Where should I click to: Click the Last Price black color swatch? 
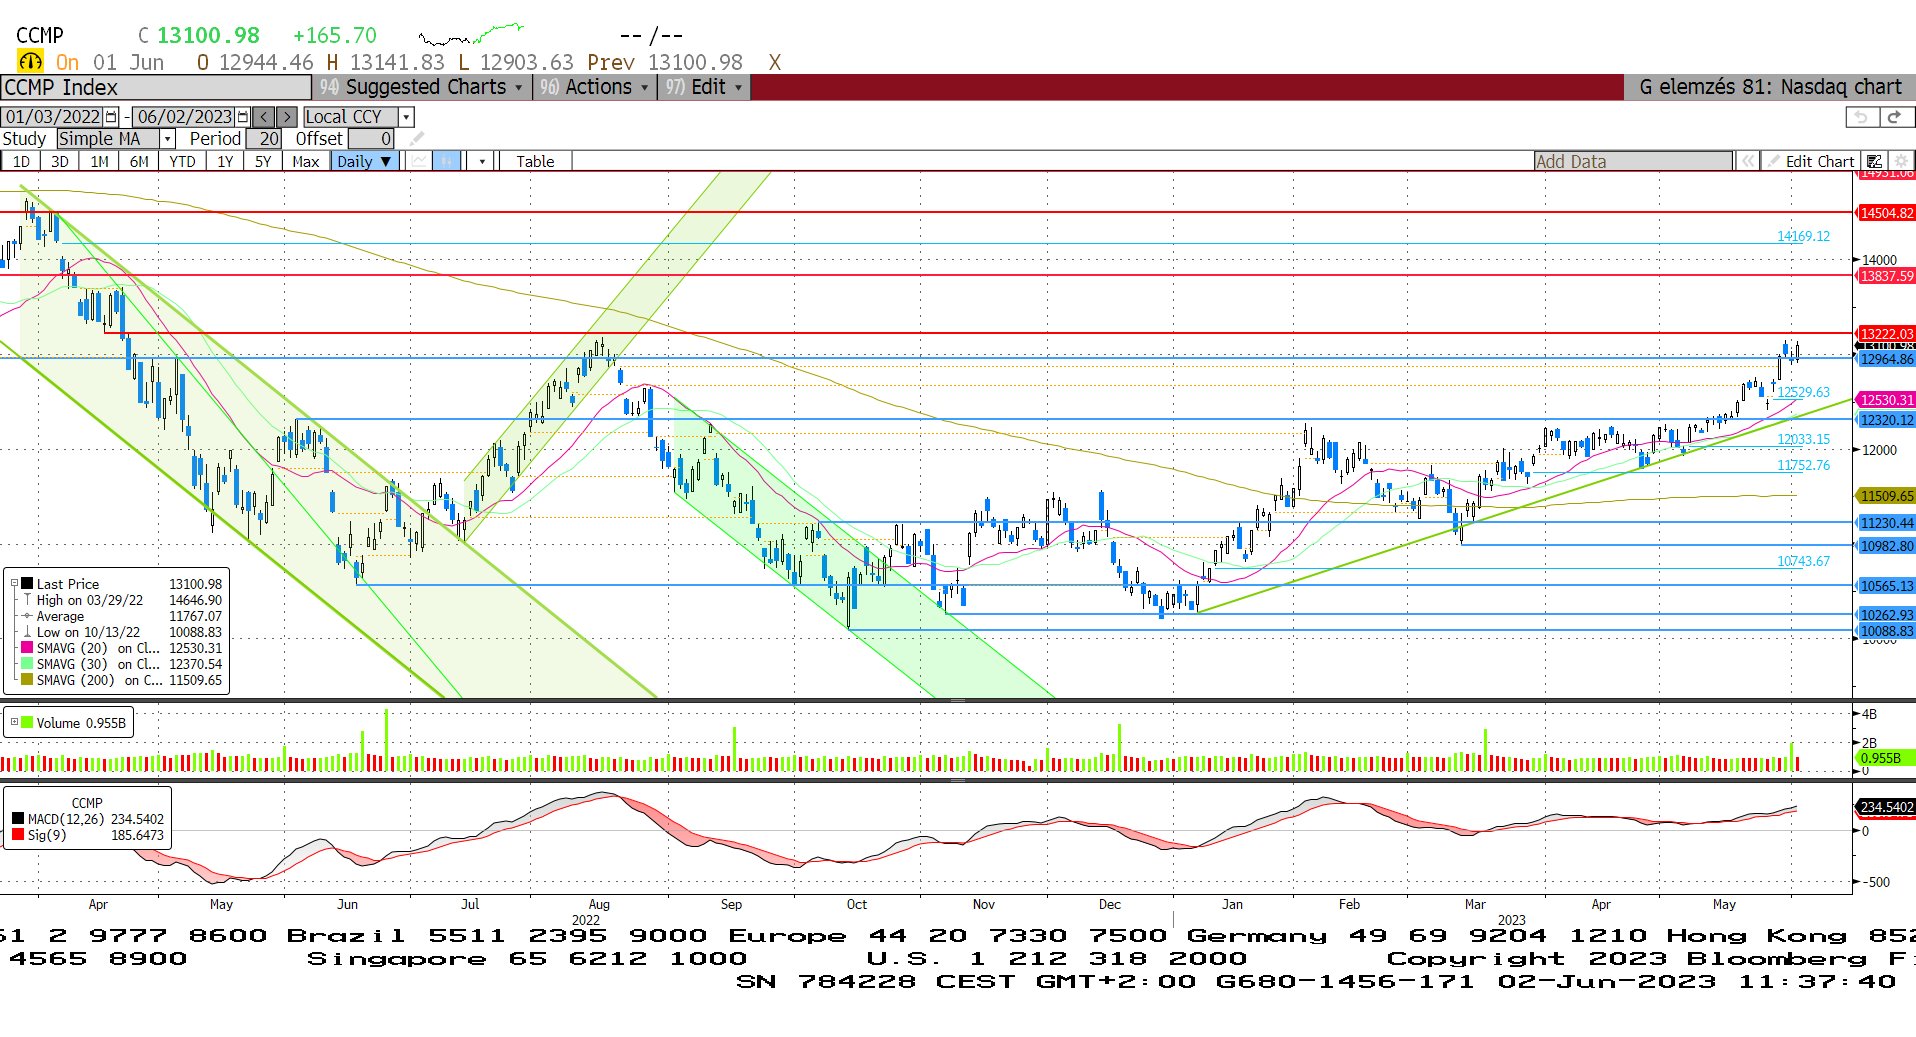click(x=27, y=584)
